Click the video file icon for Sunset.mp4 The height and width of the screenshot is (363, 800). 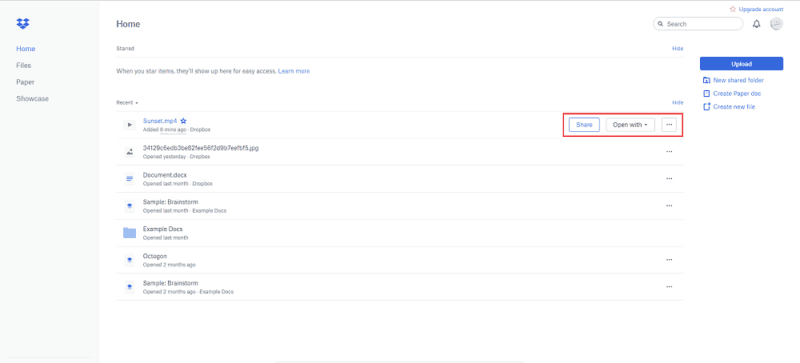pos(130,125)
